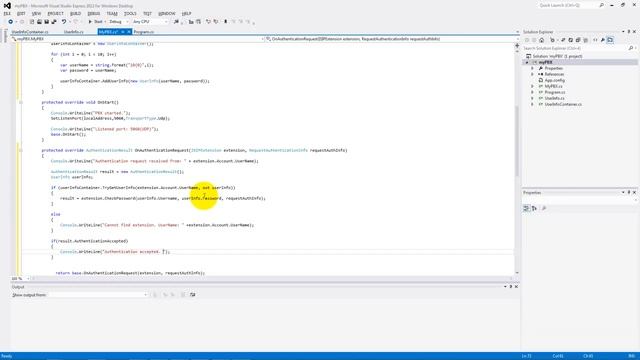This screenshot has height=360, width=640.
Task: Open the BUILD menu
Action: (76, 13)
